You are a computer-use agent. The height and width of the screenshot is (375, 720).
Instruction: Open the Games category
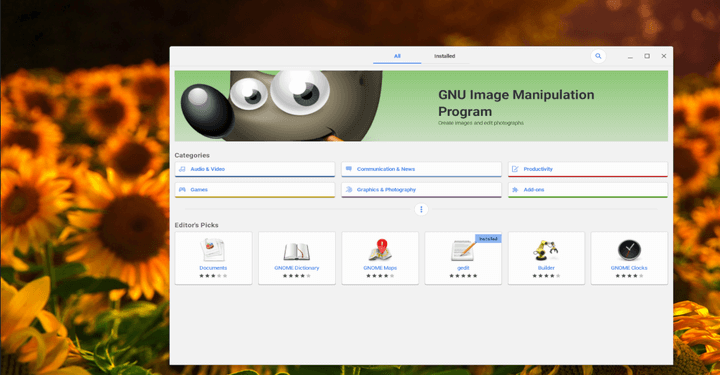click(255, 190)
